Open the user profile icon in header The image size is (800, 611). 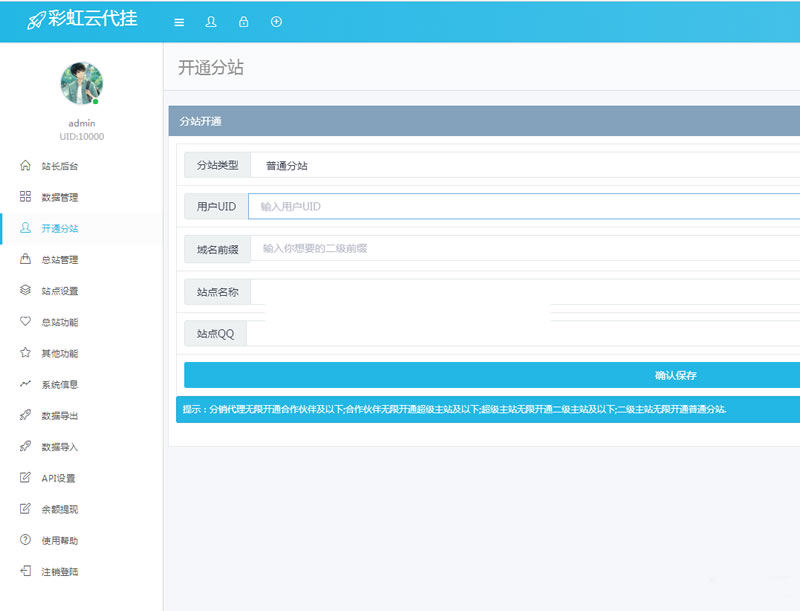[x=211, y=21]
